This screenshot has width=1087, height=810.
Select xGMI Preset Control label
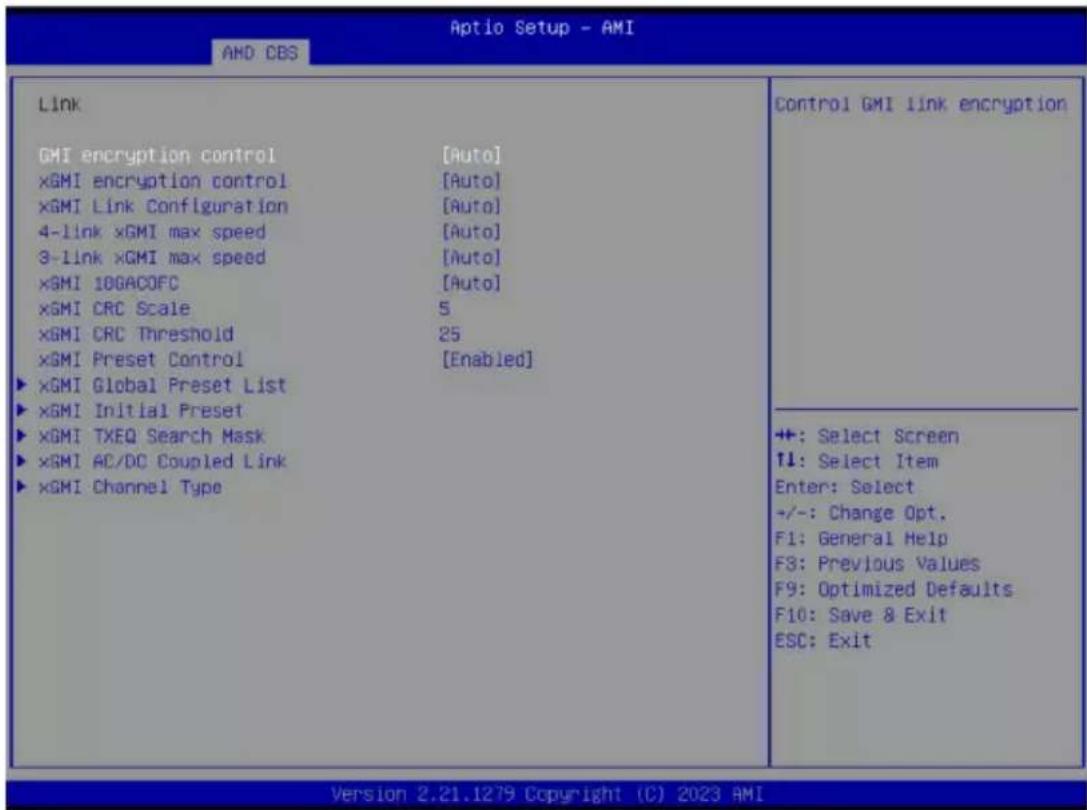point(141,359)
